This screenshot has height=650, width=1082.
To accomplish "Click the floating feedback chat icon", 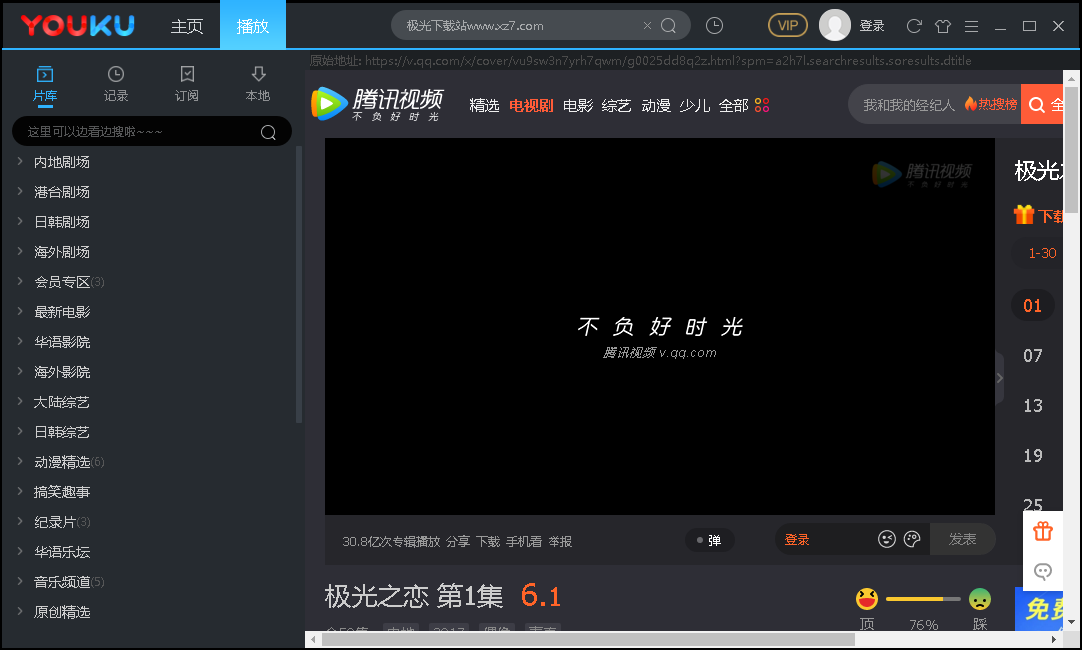I will [1043, 571].
